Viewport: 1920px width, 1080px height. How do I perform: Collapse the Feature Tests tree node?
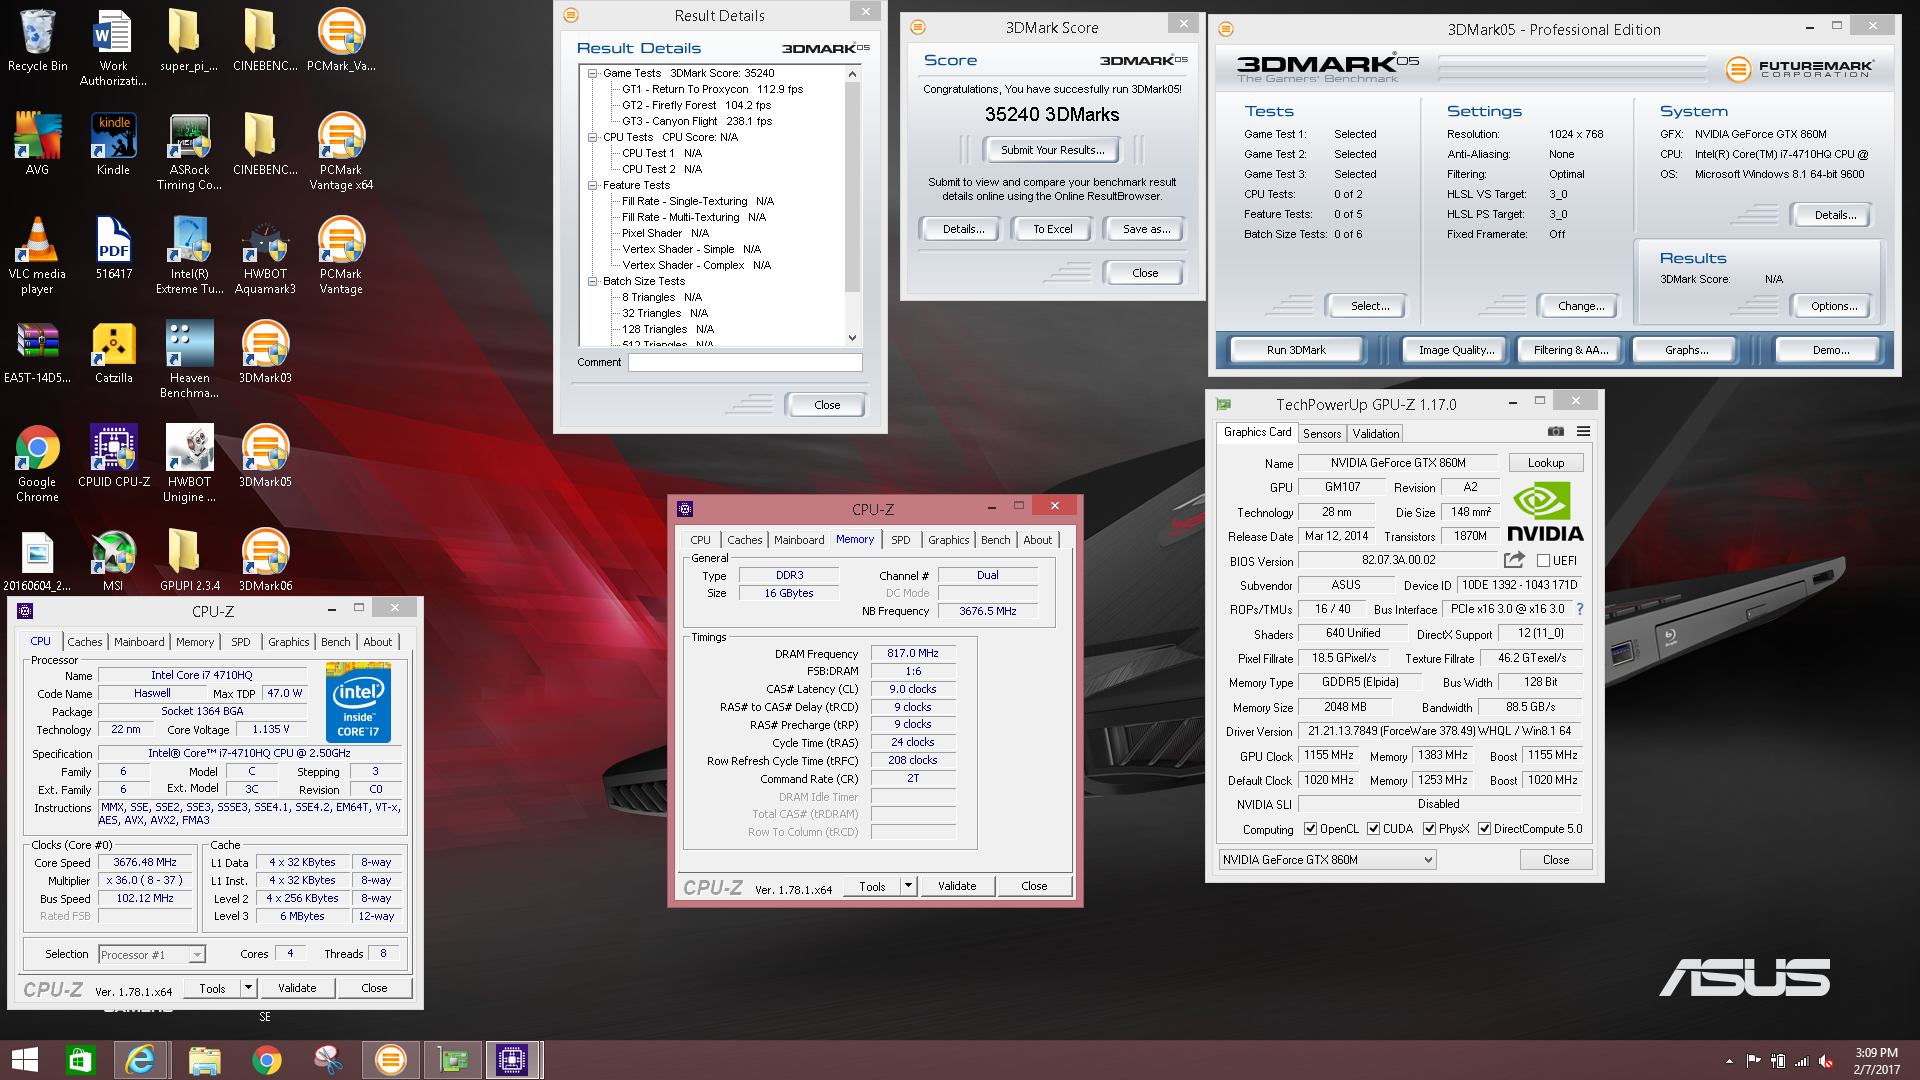pos(592,185)
